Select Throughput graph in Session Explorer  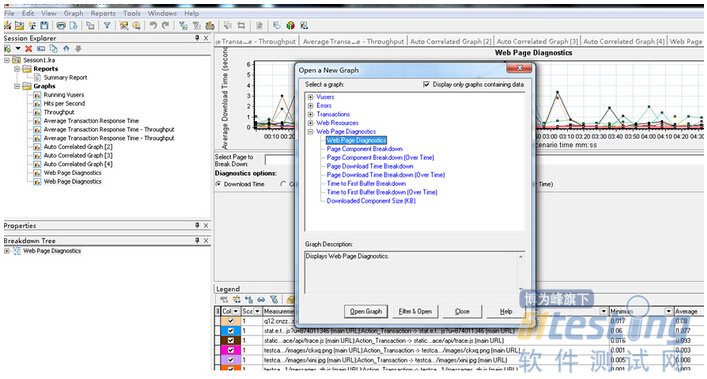click(x=59, y=112)
